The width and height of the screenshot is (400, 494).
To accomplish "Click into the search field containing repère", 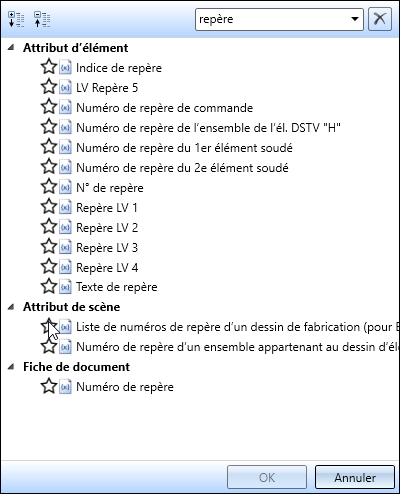I will pos(272,19).
